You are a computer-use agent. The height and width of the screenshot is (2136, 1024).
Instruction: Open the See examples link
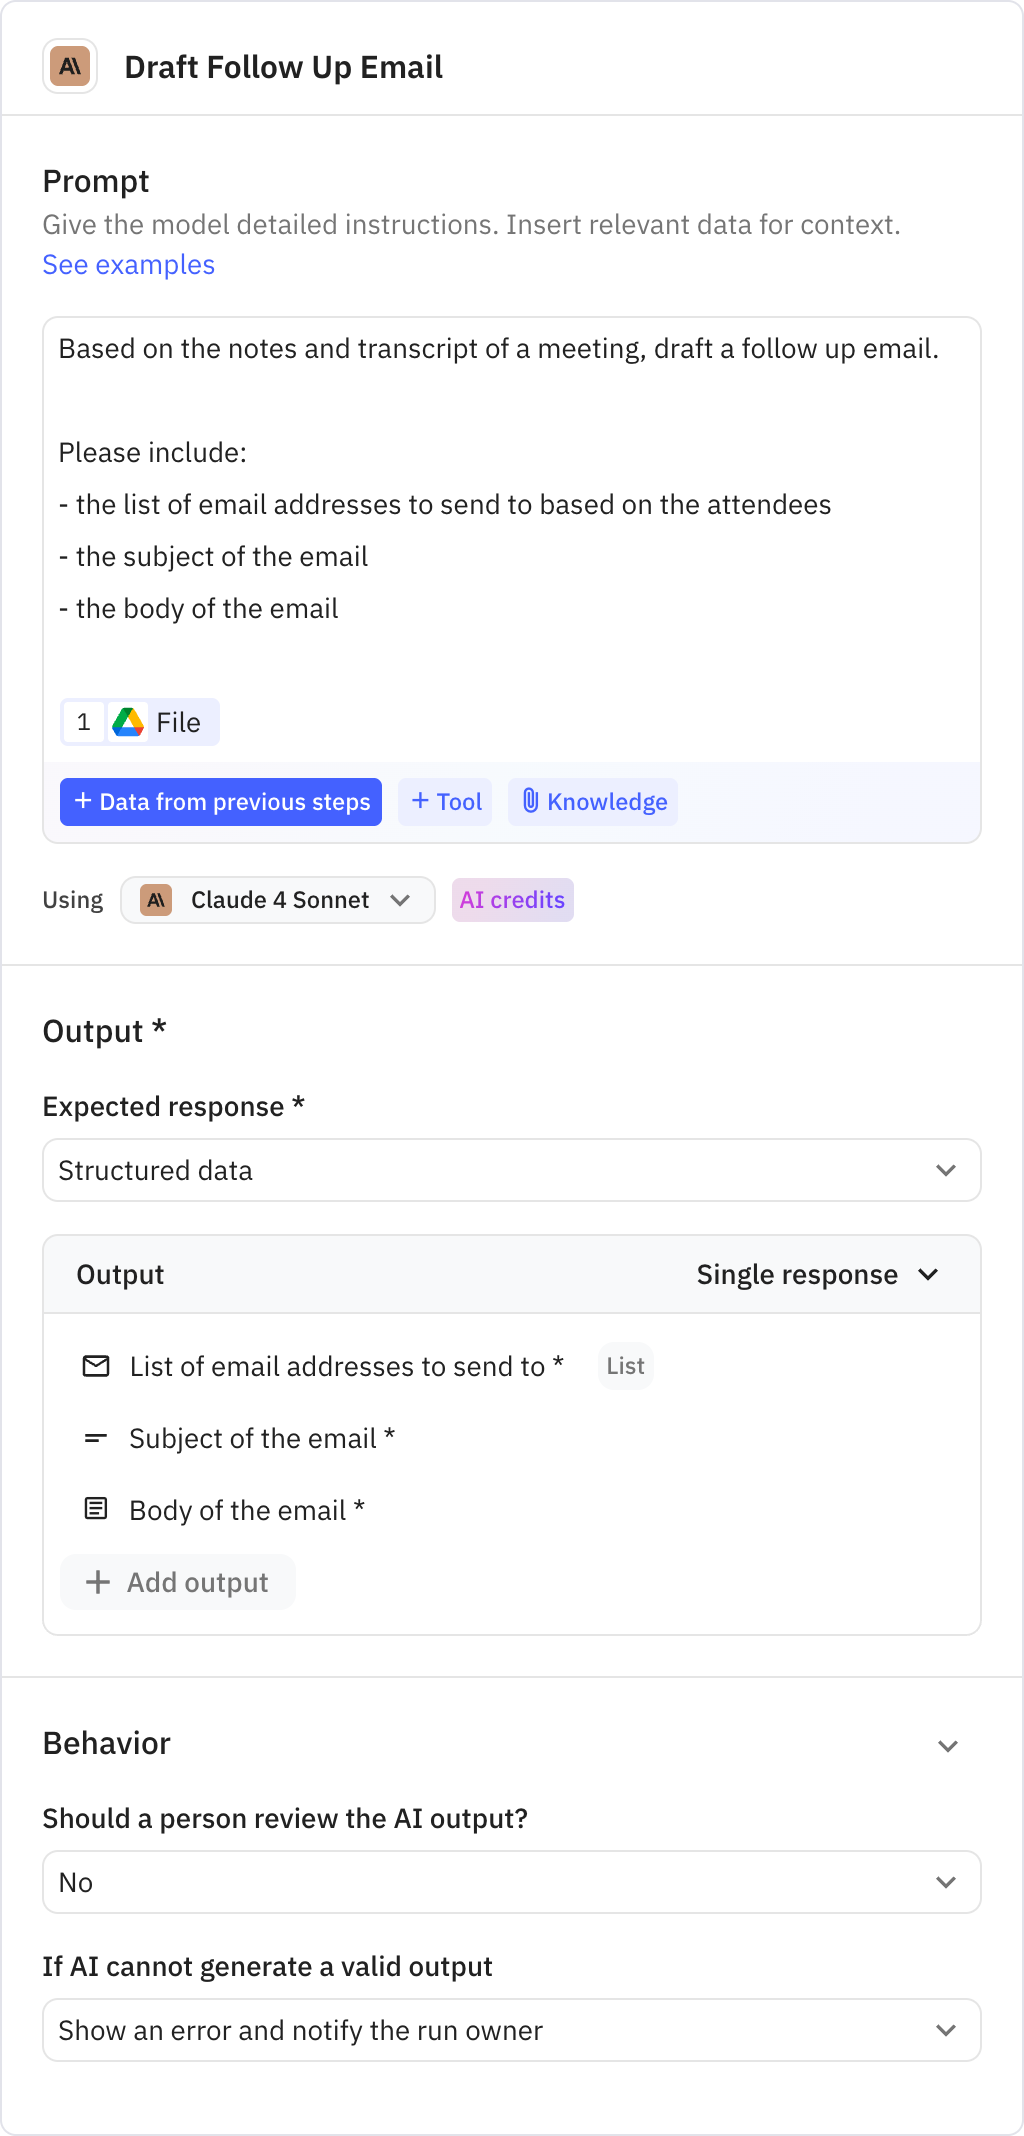[x=128, y=265]
